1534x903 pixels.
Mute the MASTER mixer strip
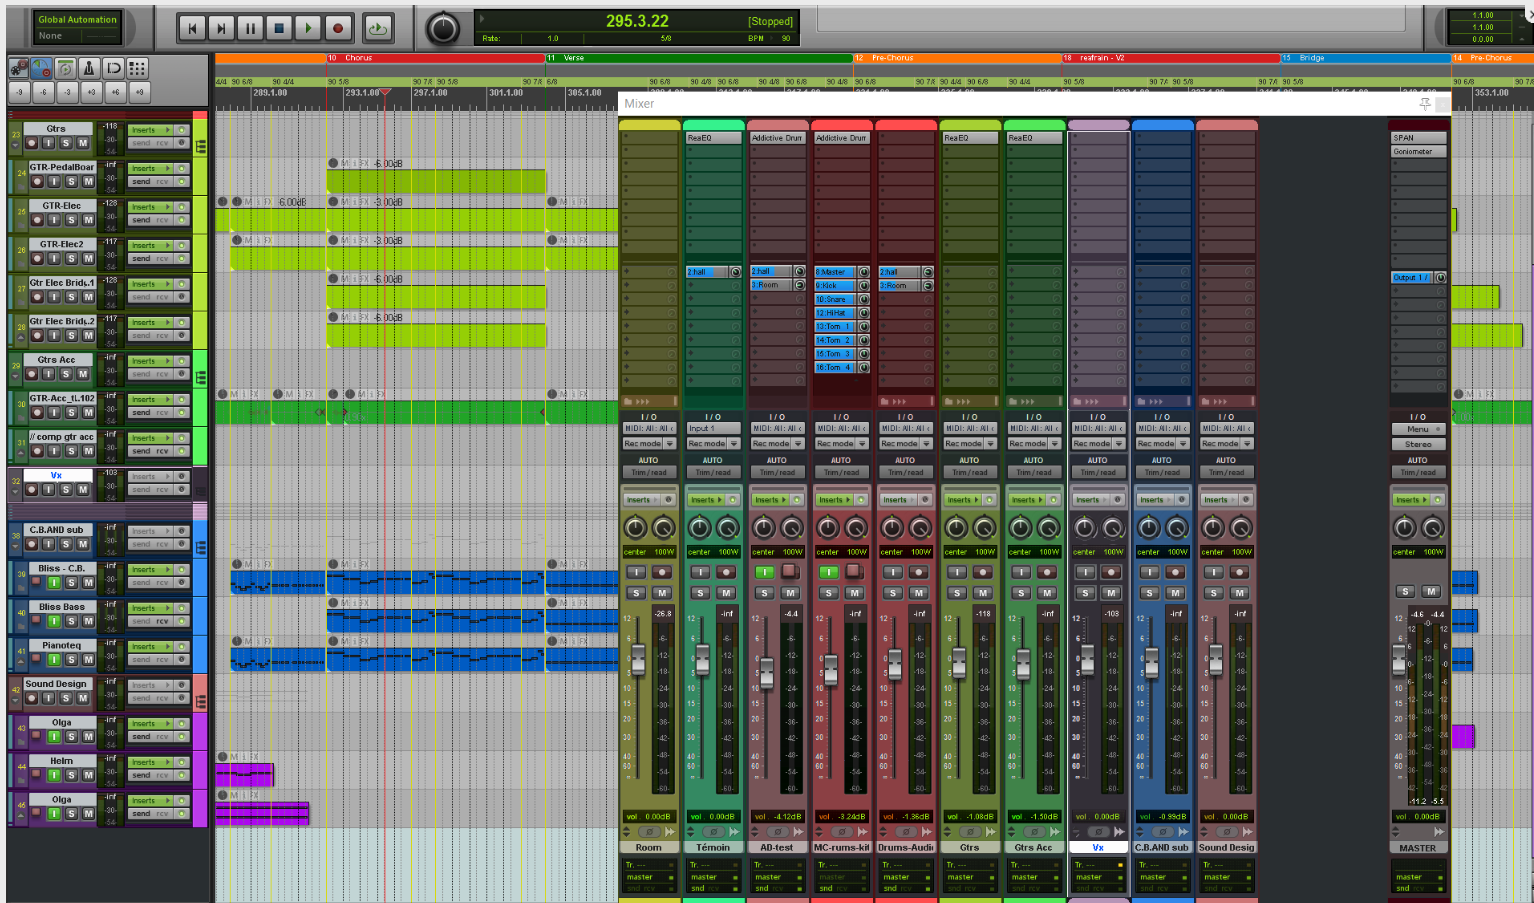[x=1431, y=591]
